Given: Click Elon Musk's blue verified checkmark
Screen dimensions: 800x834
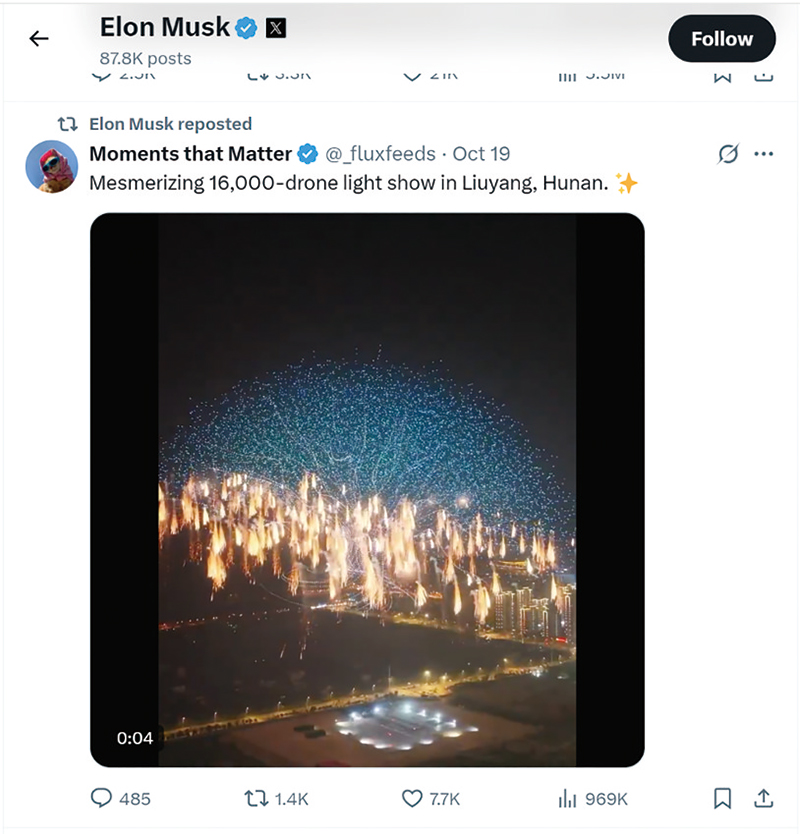Looking at the screenshot, I should pos(247,29).
